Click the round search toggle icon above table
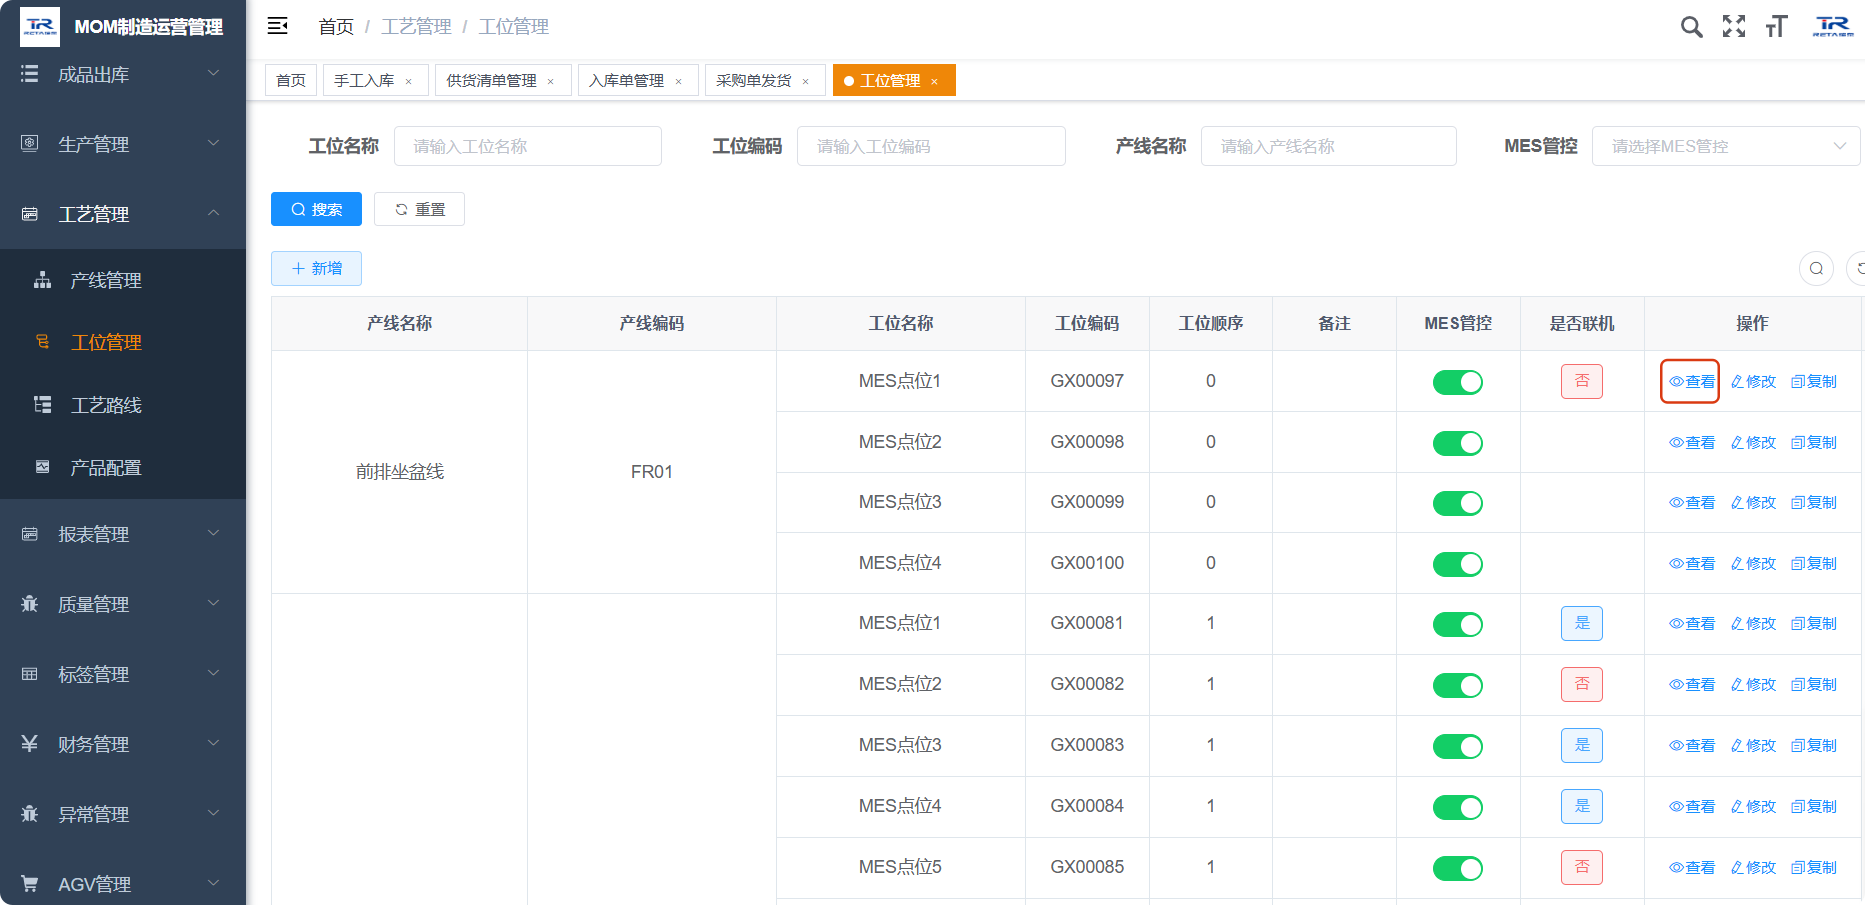 tap(1816, 268)
